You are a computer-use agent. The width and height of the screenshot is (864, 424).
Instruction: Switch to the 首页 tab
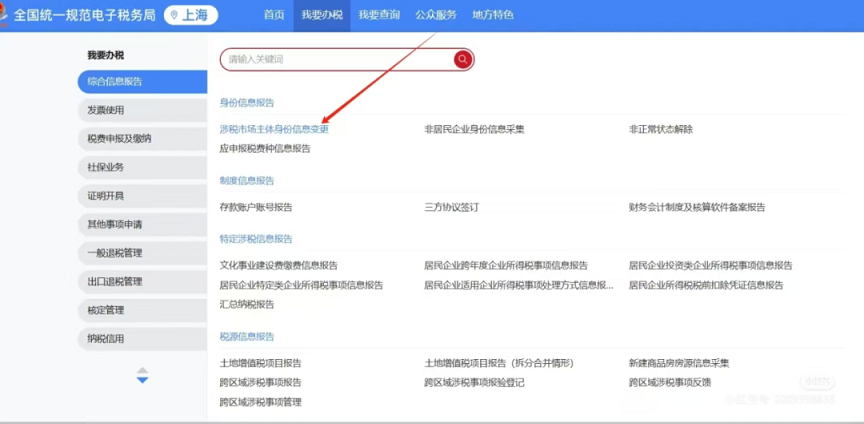click(274, 15)
